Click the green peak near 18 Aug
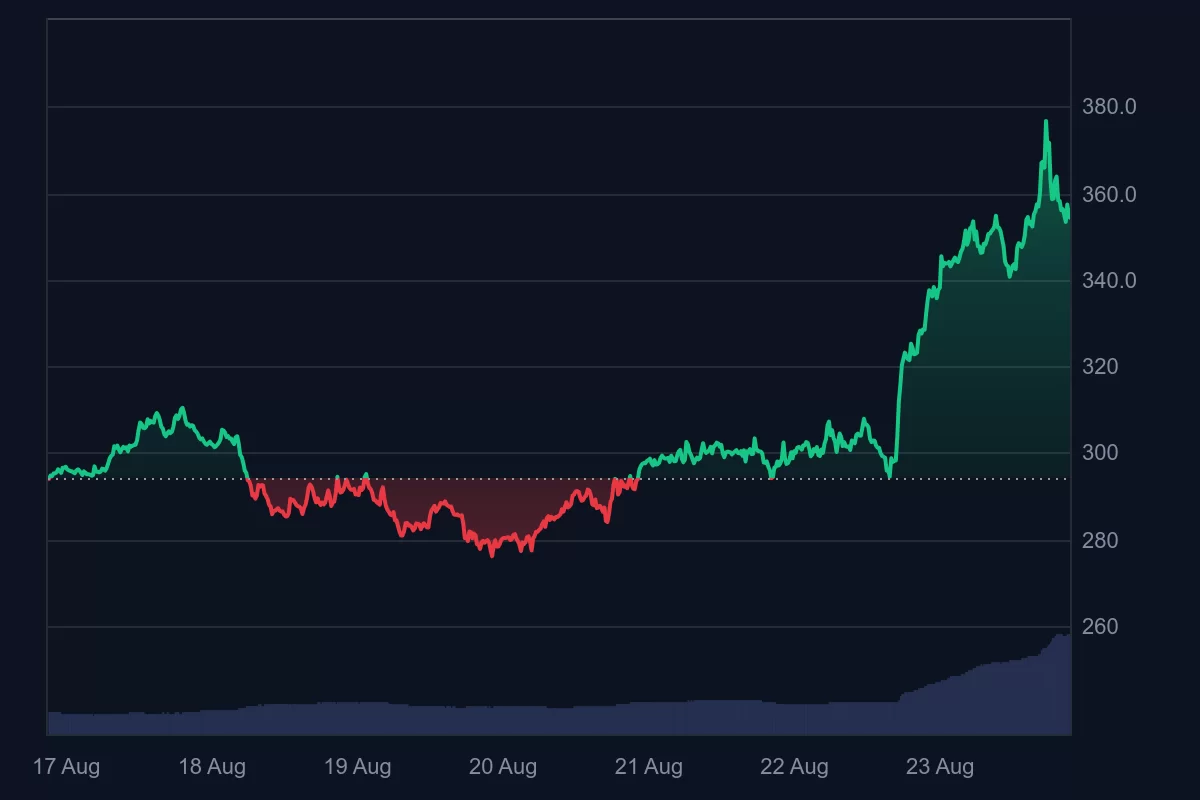The height and width of the screenshot is (800, 1200). [x=181, y=409]
